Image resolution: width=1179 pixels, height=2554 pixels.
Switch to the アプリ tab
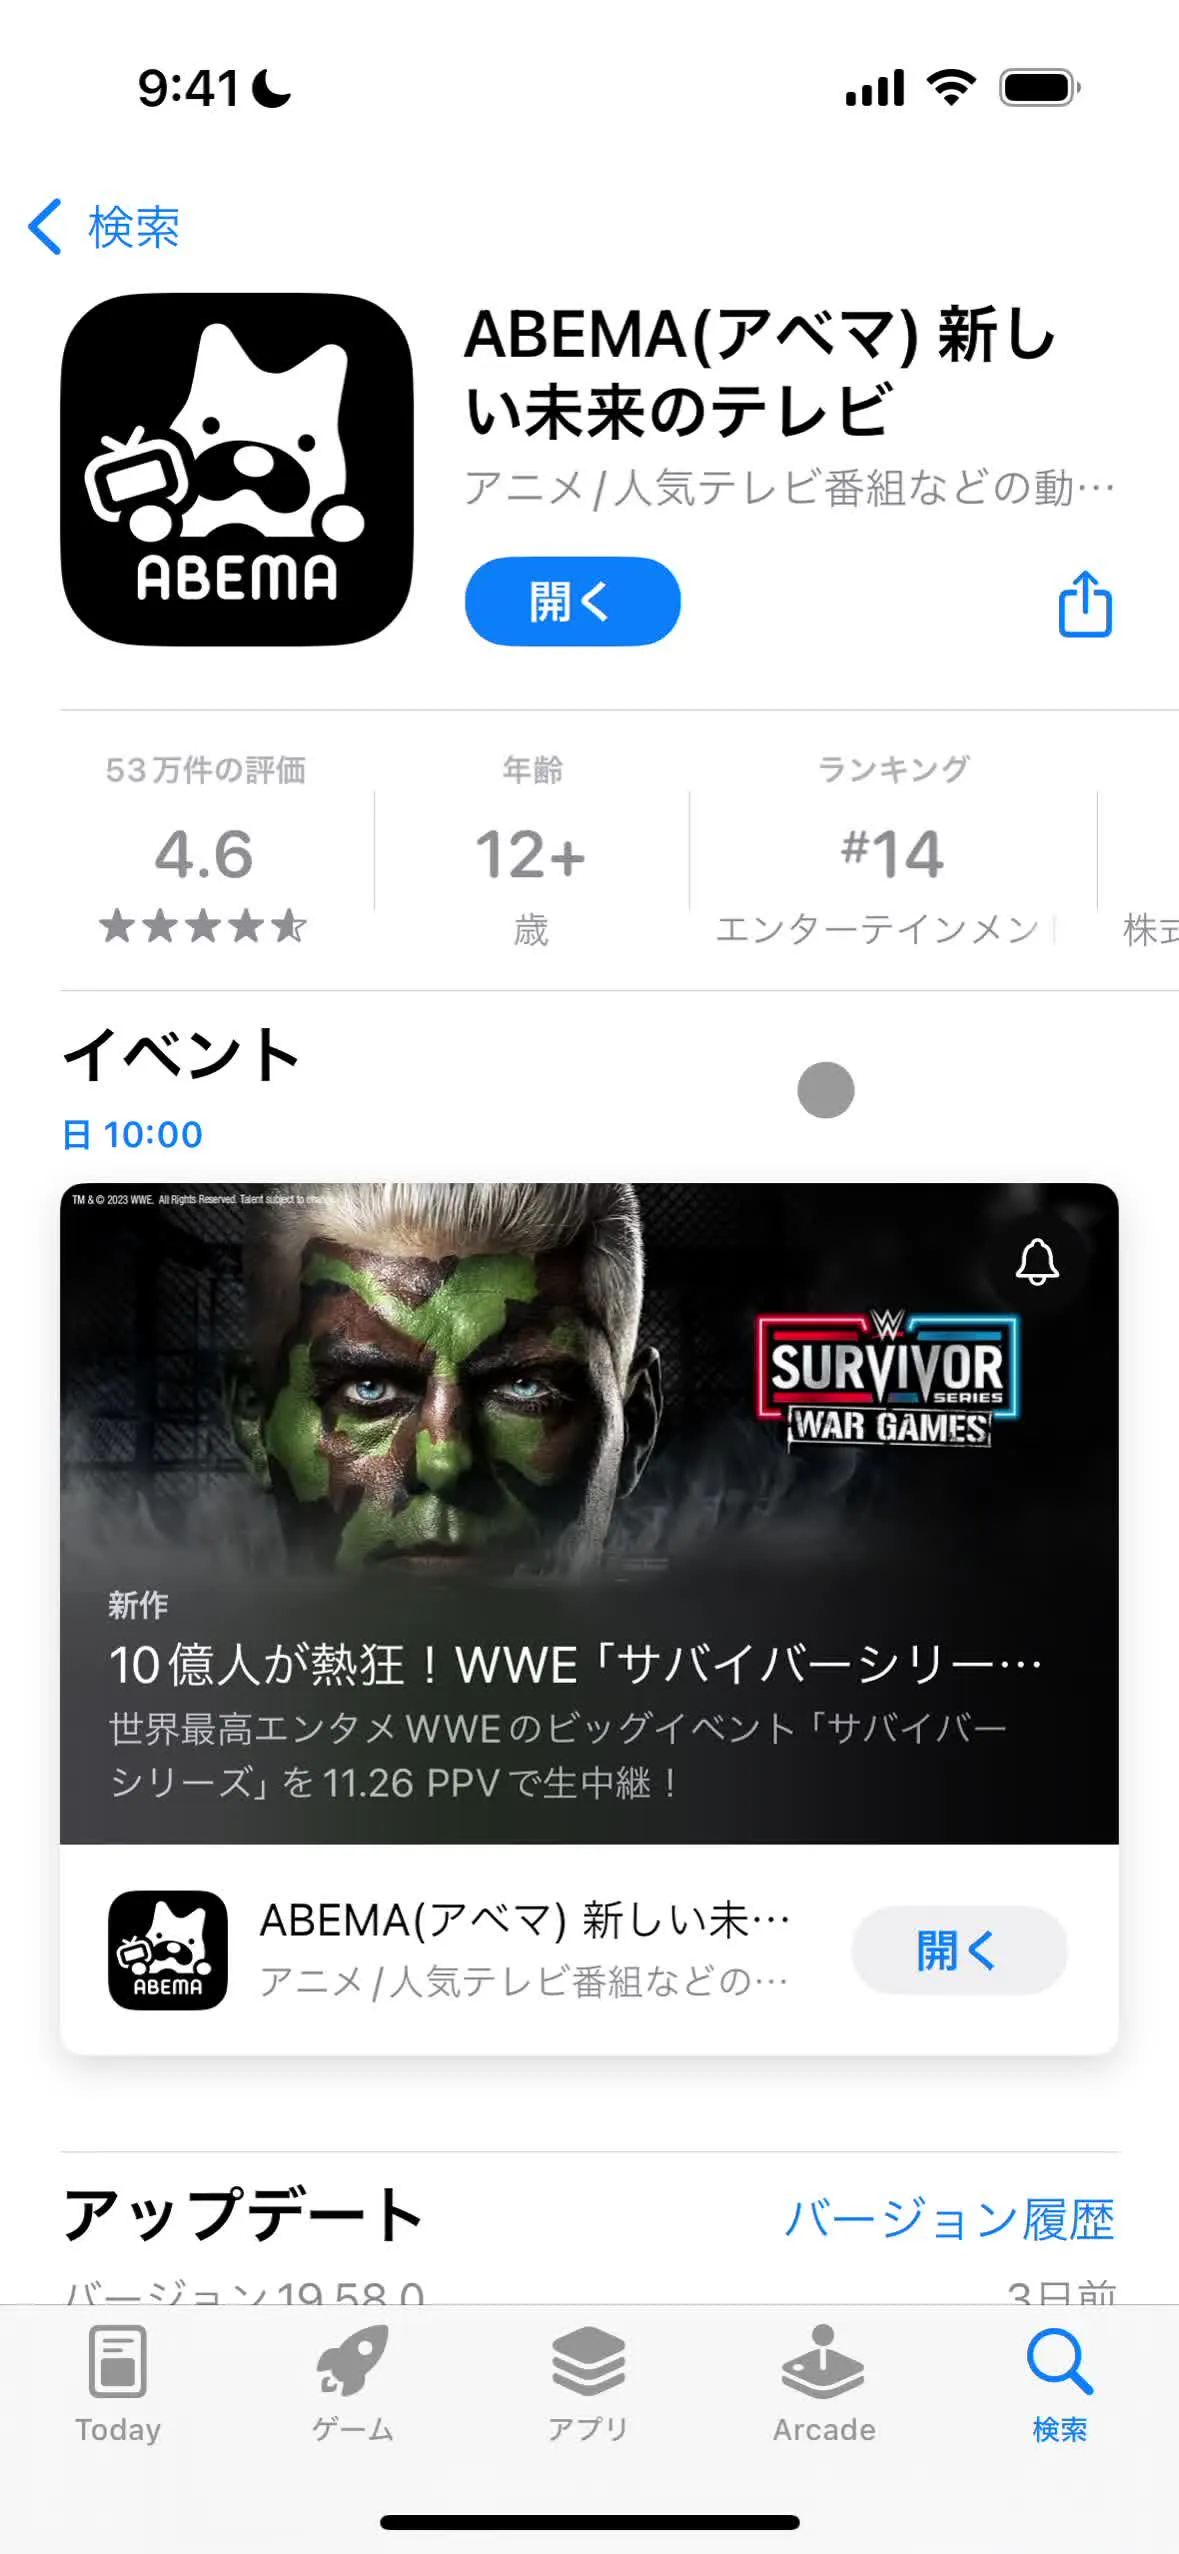coord(588,2385)
